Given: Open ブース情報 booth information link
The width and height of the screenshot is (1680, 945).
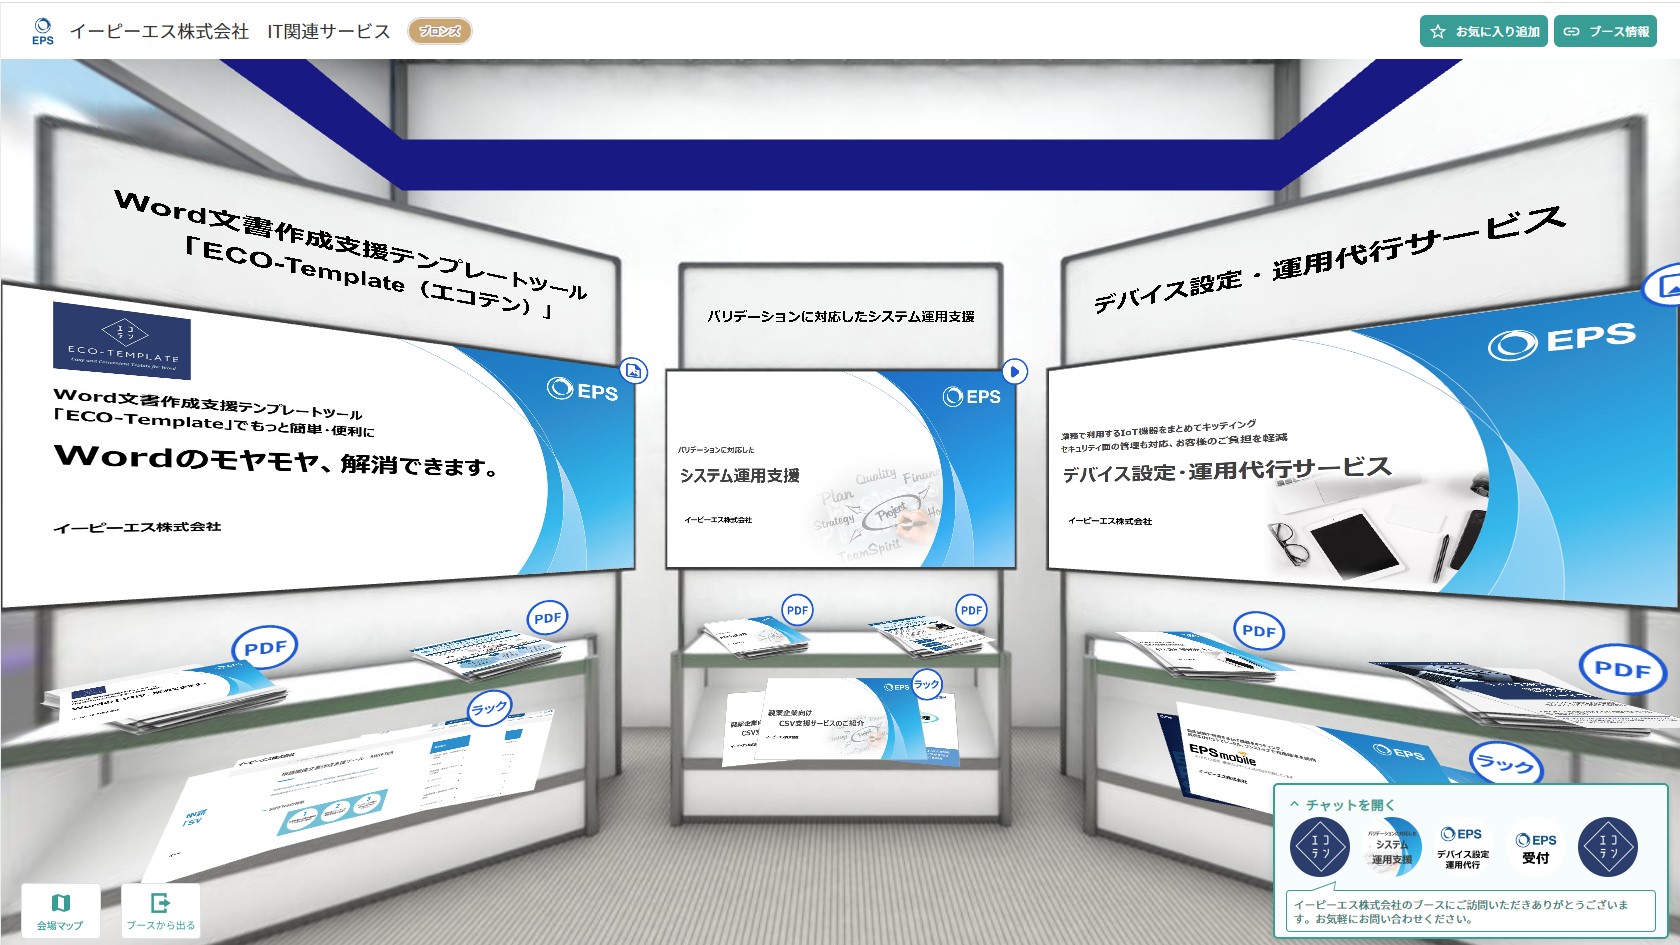Looking at the screenshot, I should click(x=1605, y=31).
